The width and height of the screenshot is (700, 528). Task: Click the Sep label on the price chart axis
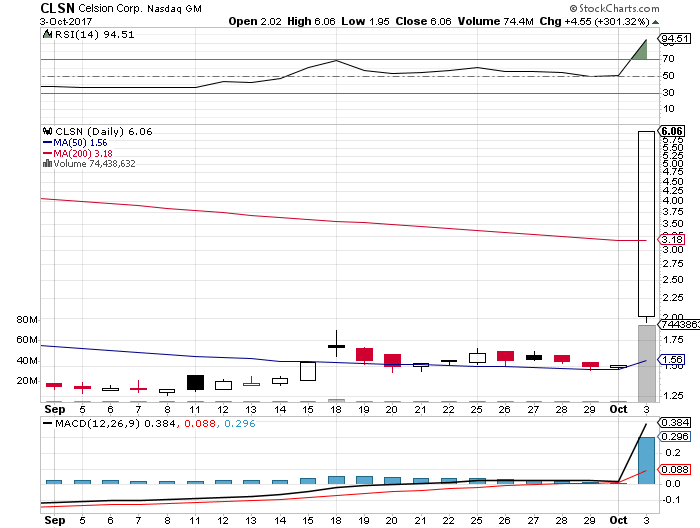[54, 408]
